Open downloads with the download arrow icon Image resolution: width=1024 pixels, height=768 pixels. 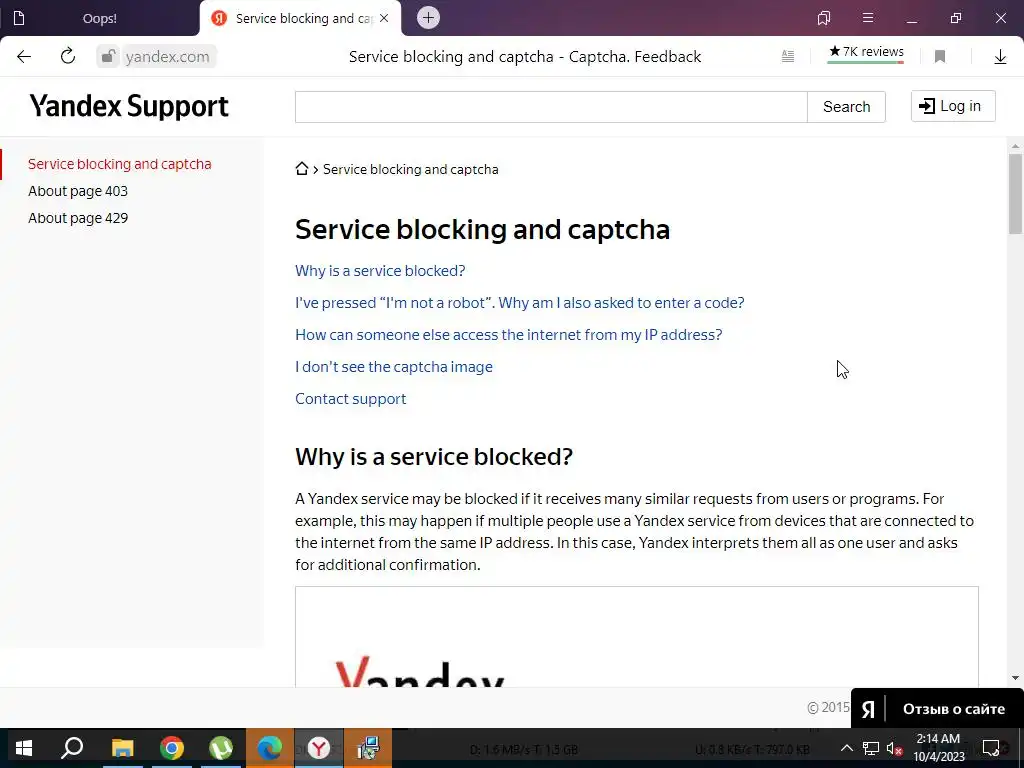pyautogui.click(x=1000, y=57)
